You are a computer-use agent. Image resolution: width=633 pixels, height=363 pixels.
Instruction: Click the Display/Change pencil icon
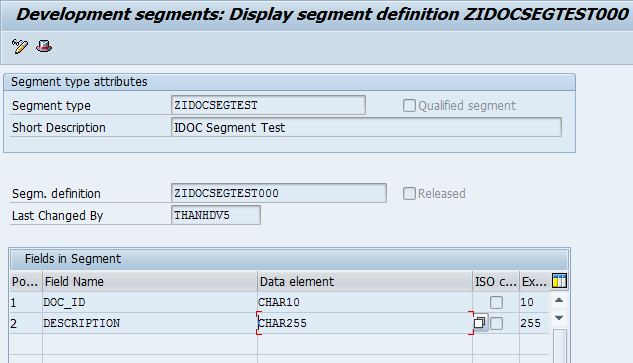pyautogui.click(x=20, y=46)
